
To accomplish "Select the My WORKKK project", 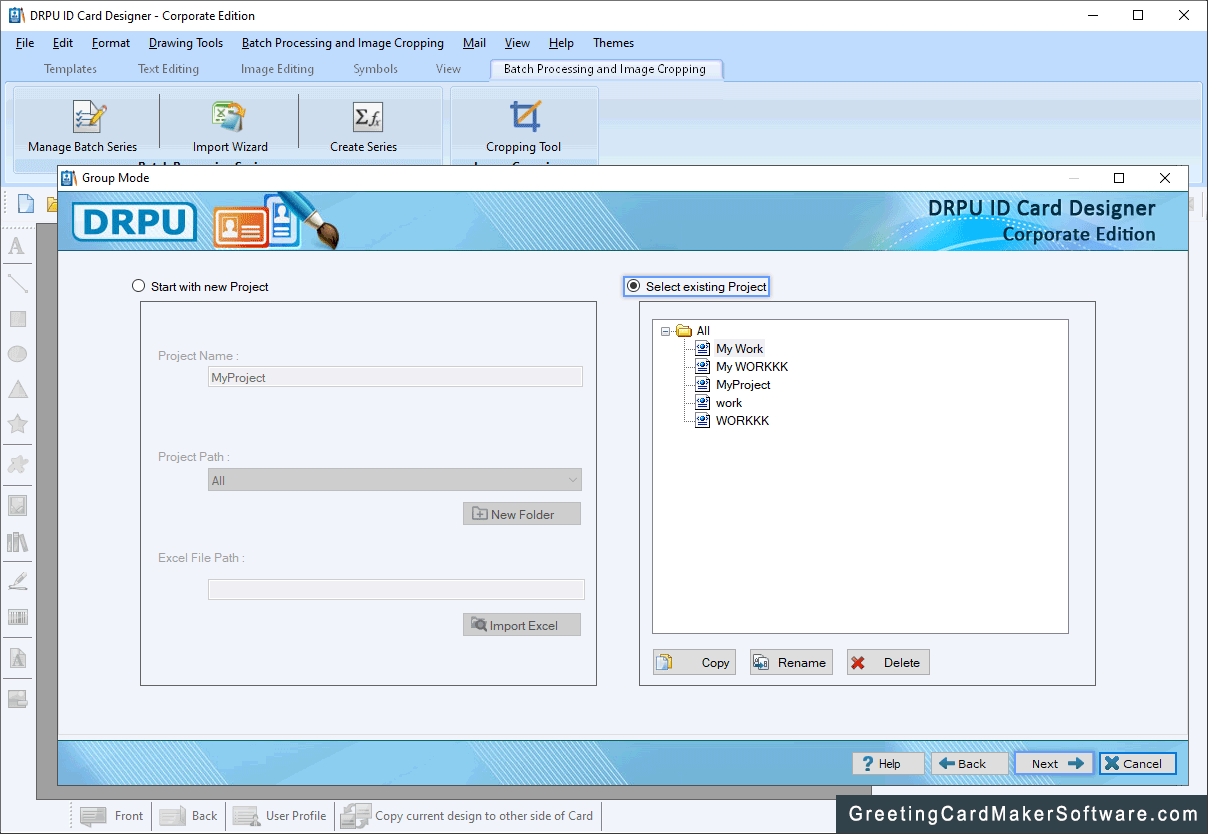I will (752, 367).
